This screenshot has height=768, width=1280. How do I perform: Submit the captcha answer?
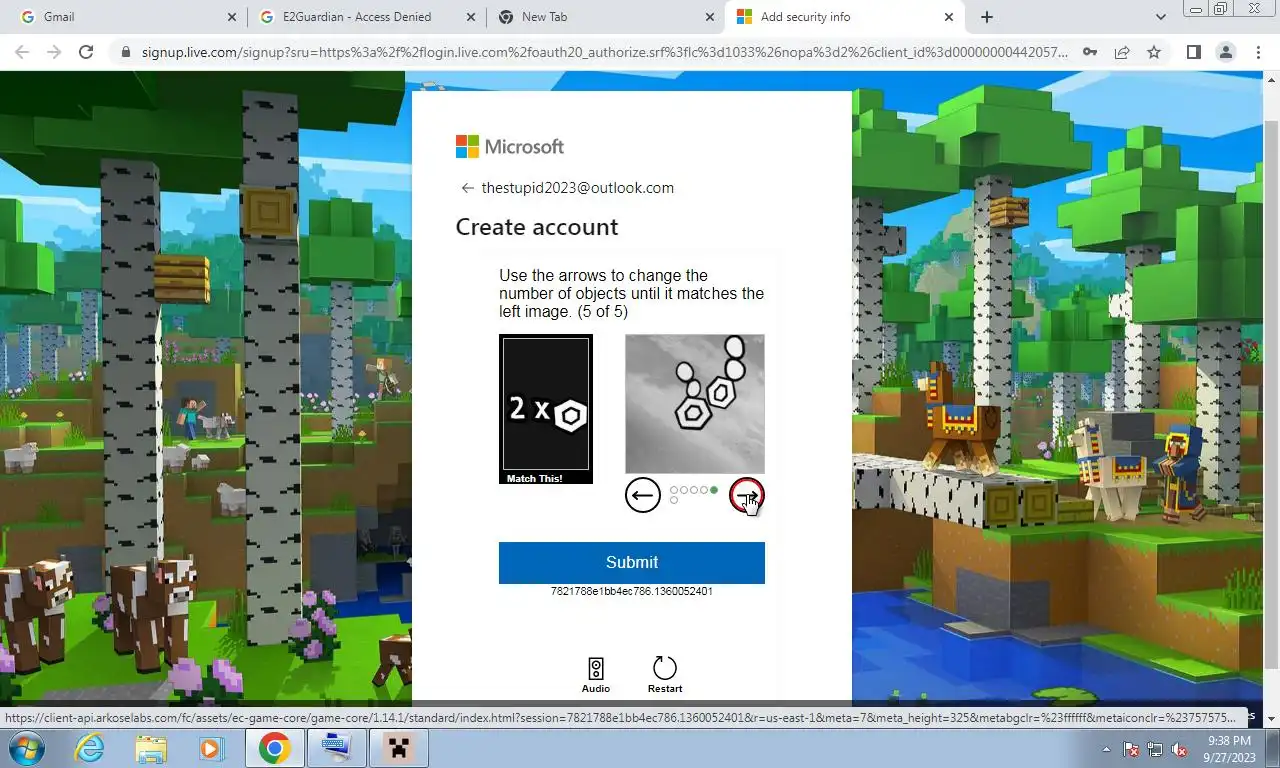tap(632, 562)
